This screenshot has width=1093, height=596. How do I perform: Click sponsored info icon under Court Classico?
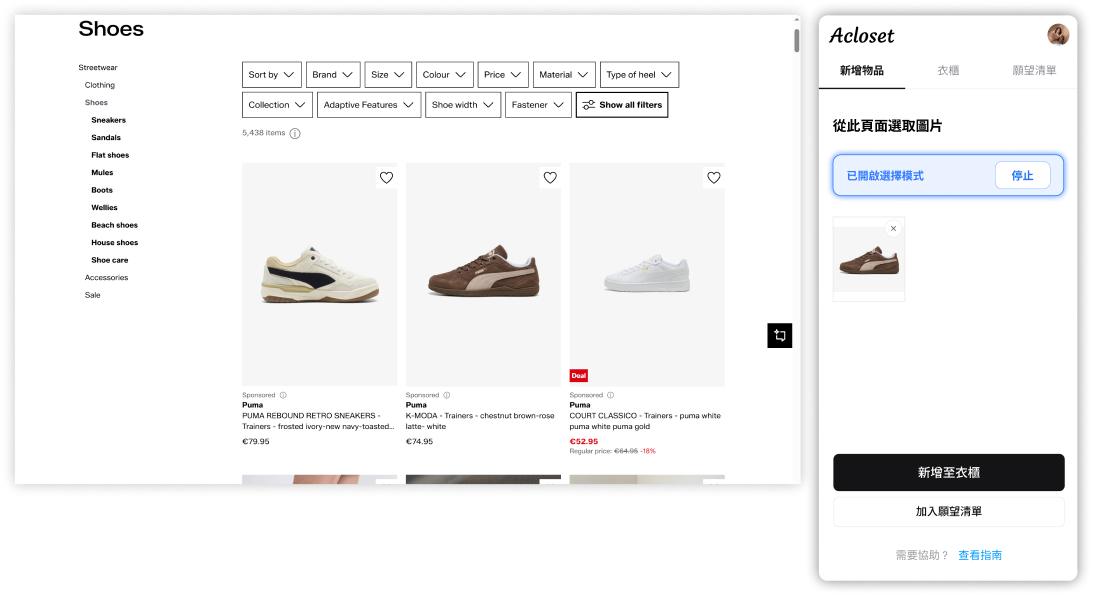[x=611, y=395]
